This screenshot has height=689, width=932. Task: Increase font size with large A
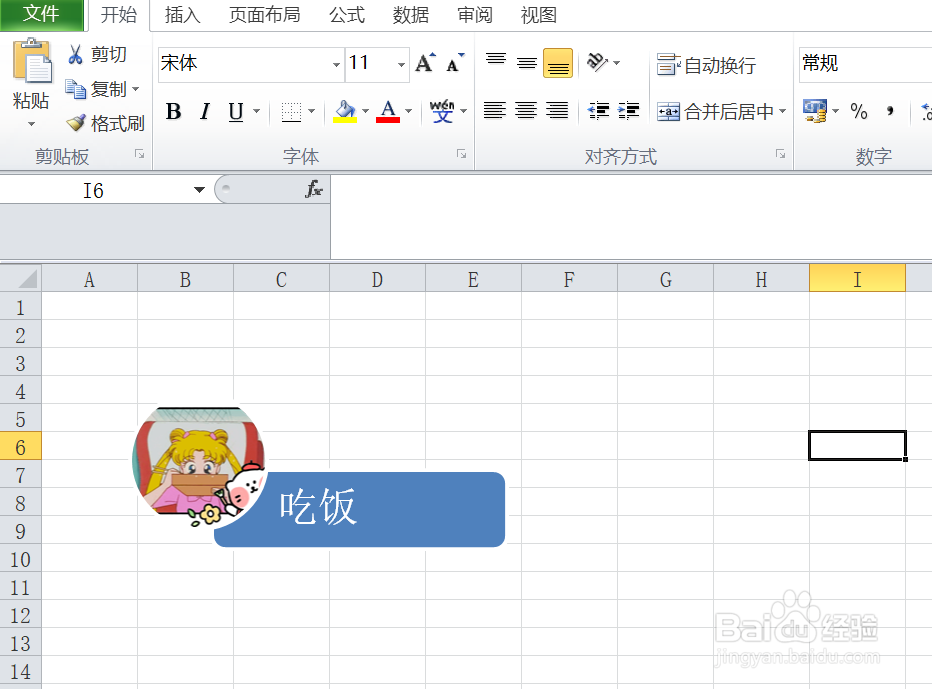coord(425,62)
